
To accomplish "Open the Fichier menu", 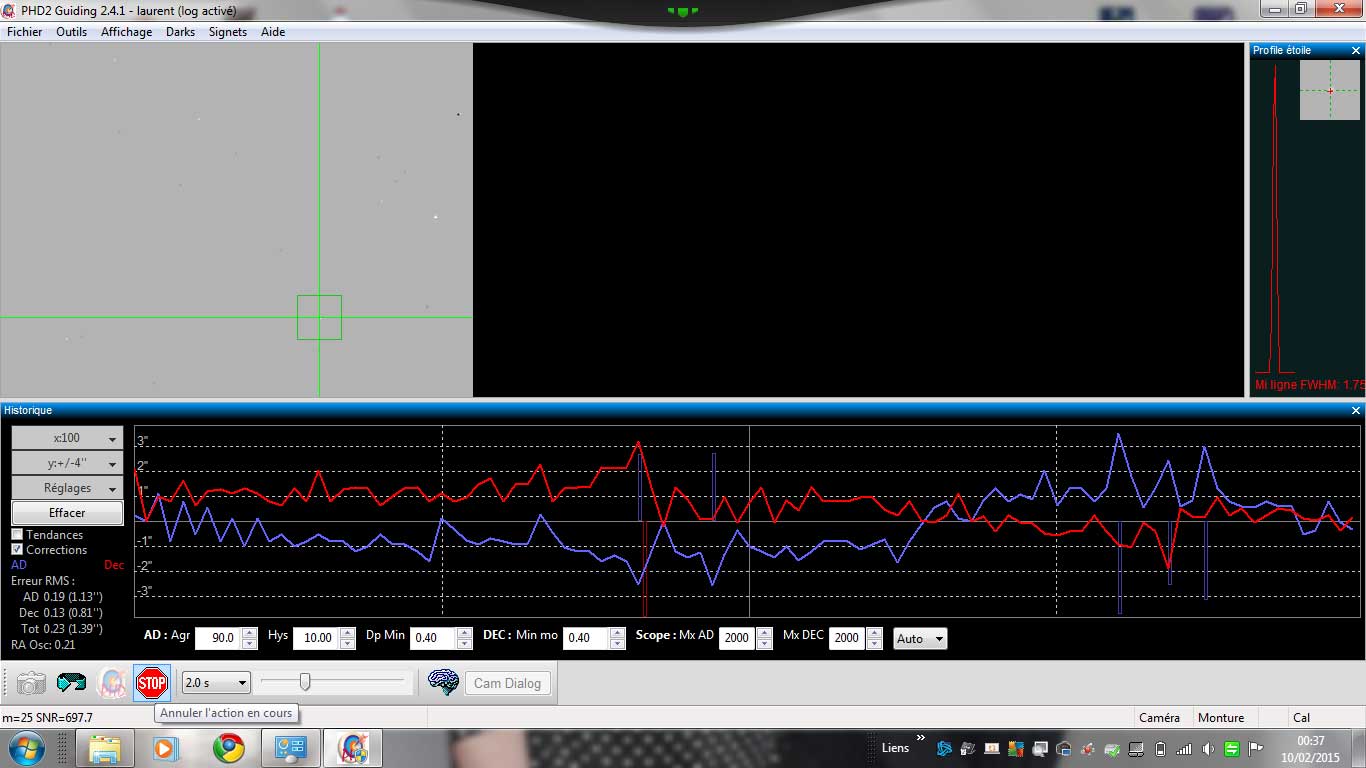I will (25, 32).
